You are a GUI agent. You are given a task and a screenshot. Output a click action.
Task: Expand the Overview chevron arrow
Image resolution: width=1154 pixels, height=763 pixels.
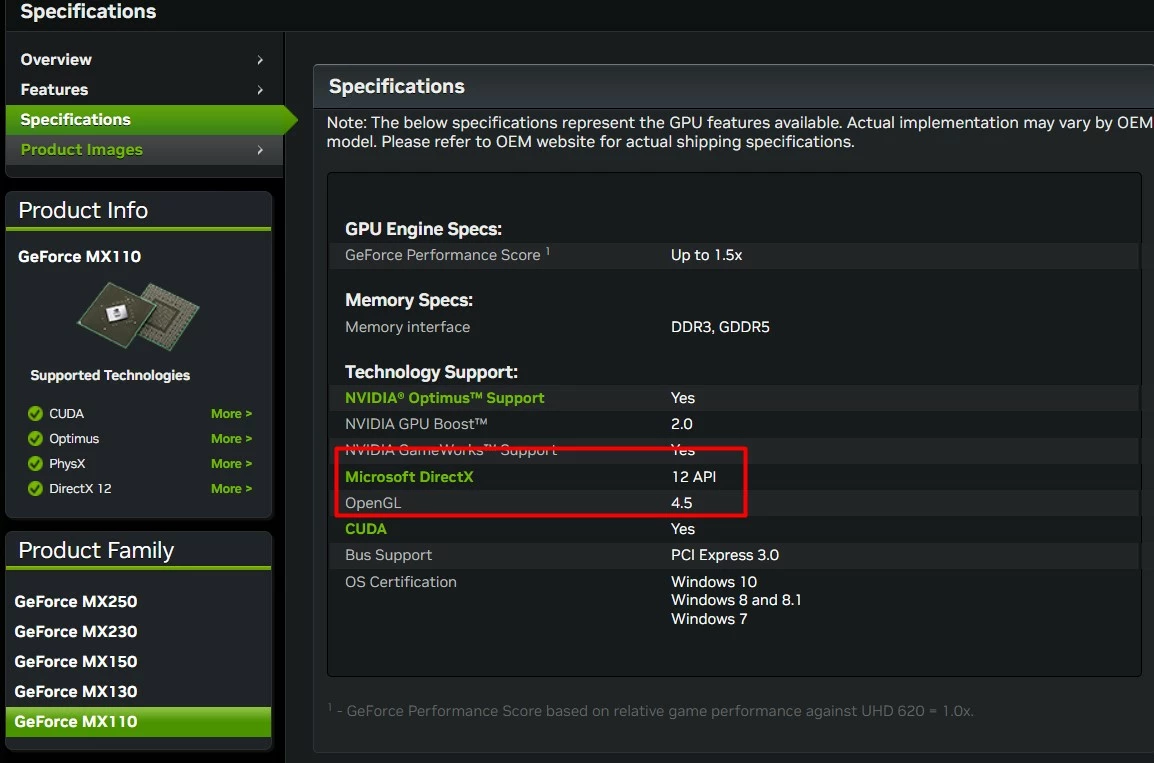(260, 60)
